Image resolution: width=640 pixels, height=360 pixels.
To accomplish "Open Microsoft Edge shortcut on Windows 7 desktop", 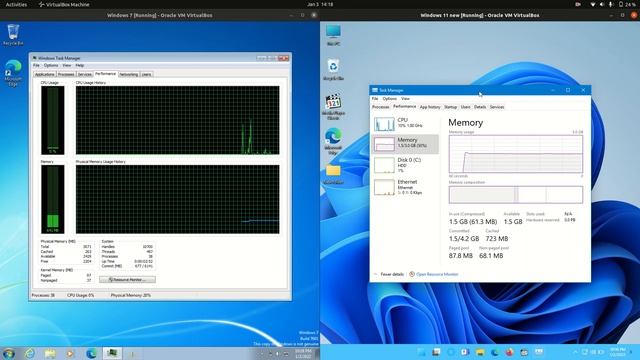I will coord(13,73).
